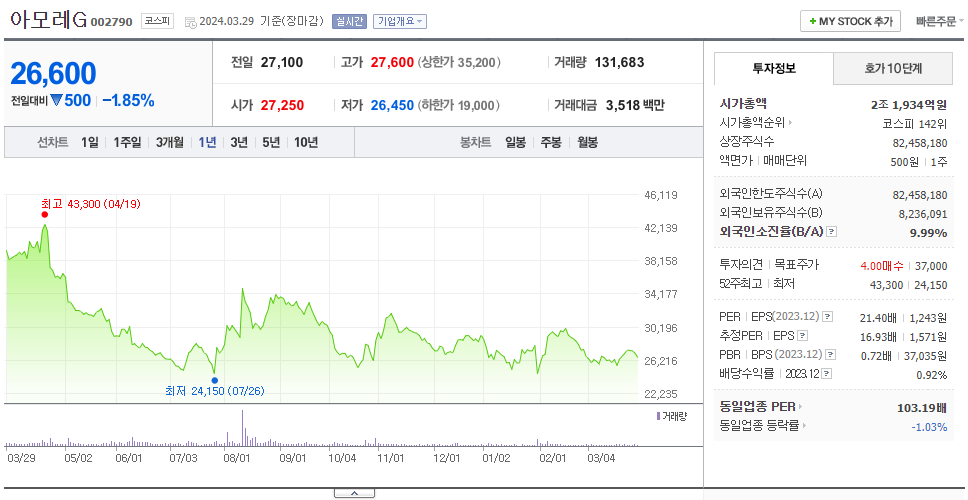
Task: Switch to the 호가10단계 tab
Action: 893,69
